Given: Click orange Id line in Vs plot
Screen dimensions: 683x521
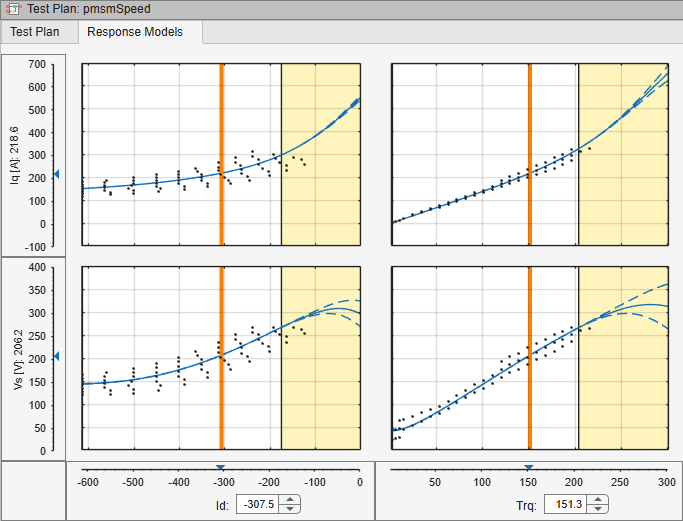Looking at the screenshot, I should tap(221, 358).
